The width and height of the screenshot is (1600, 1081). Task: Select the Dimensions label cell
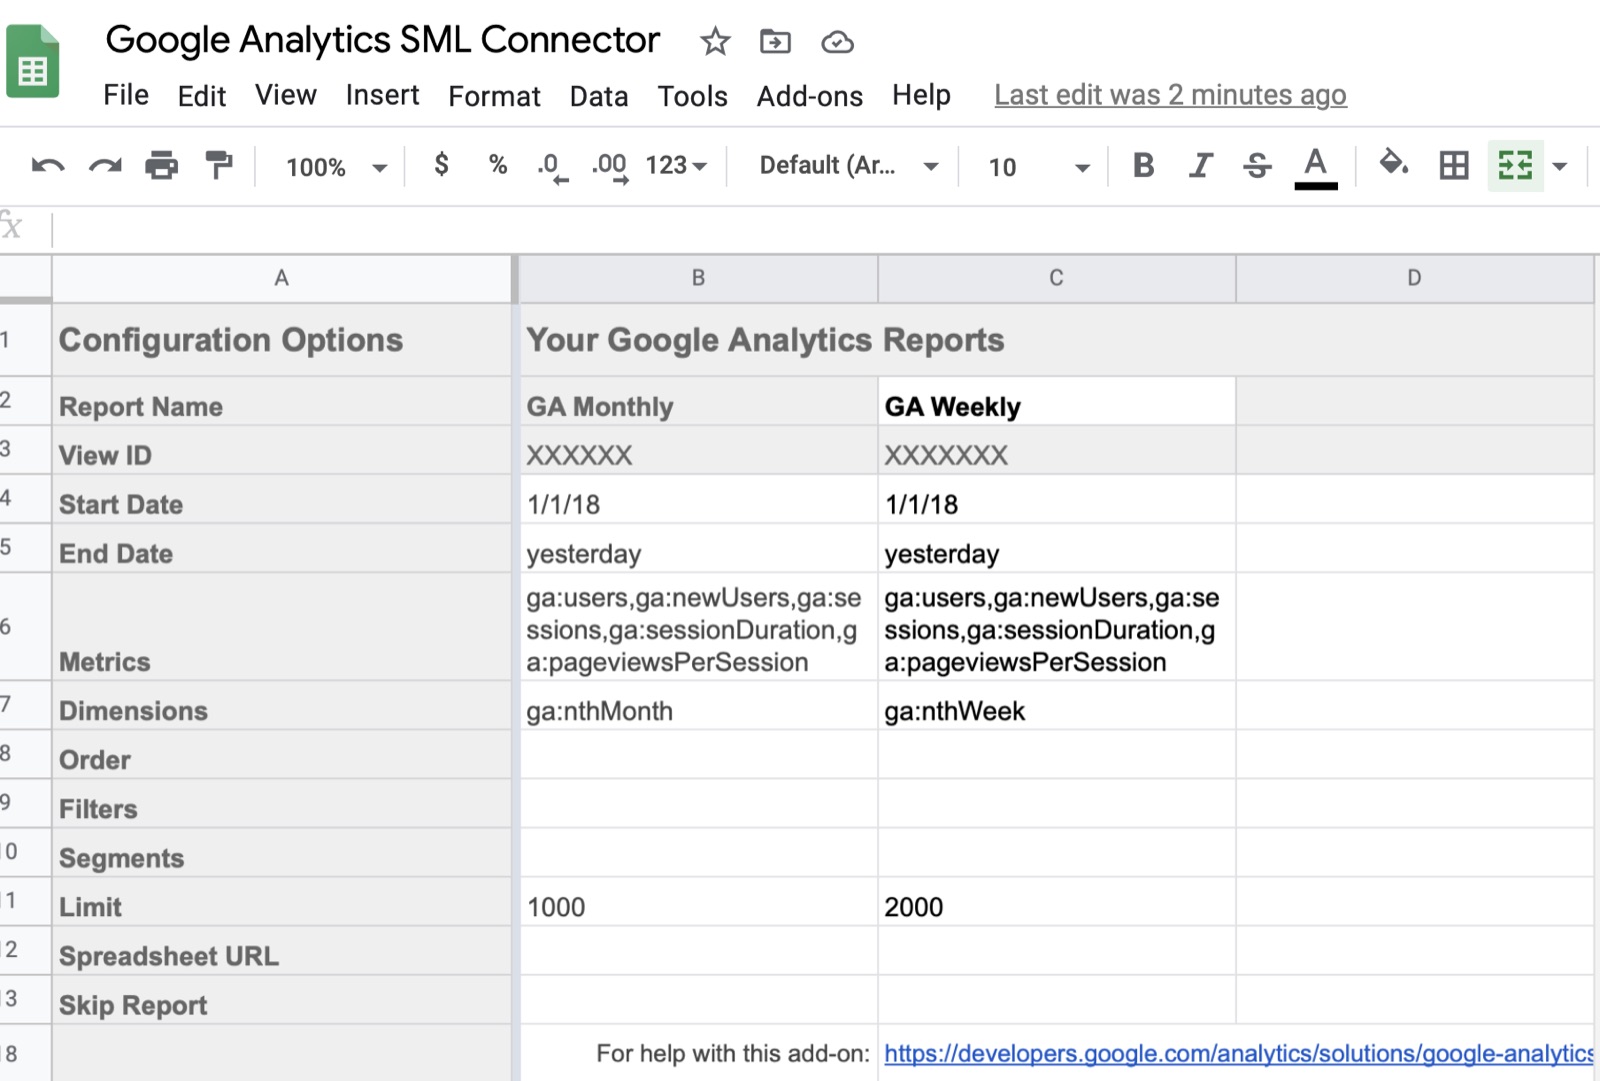coord(282,706)
